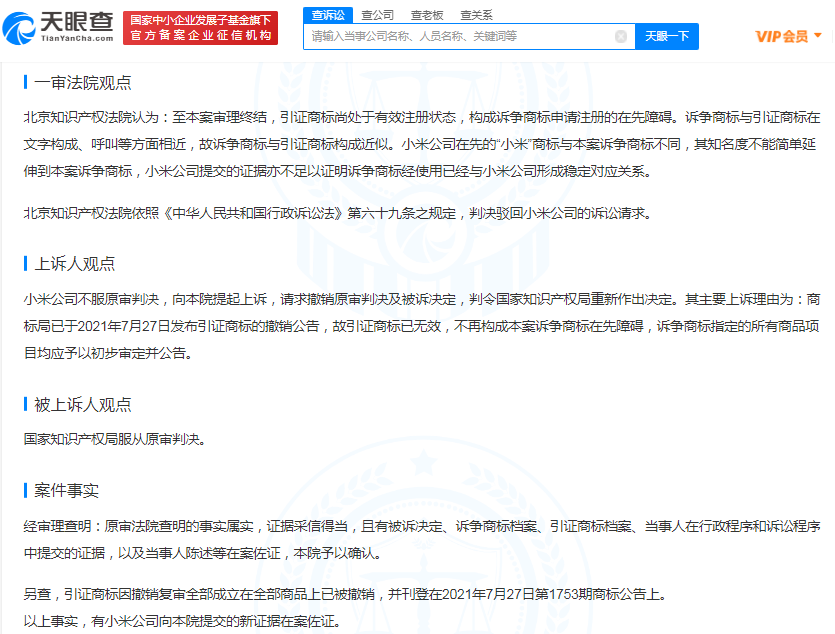Clear the search box with the X icon
The width and height of the screenshot is (835, 634).
point(620,36)
